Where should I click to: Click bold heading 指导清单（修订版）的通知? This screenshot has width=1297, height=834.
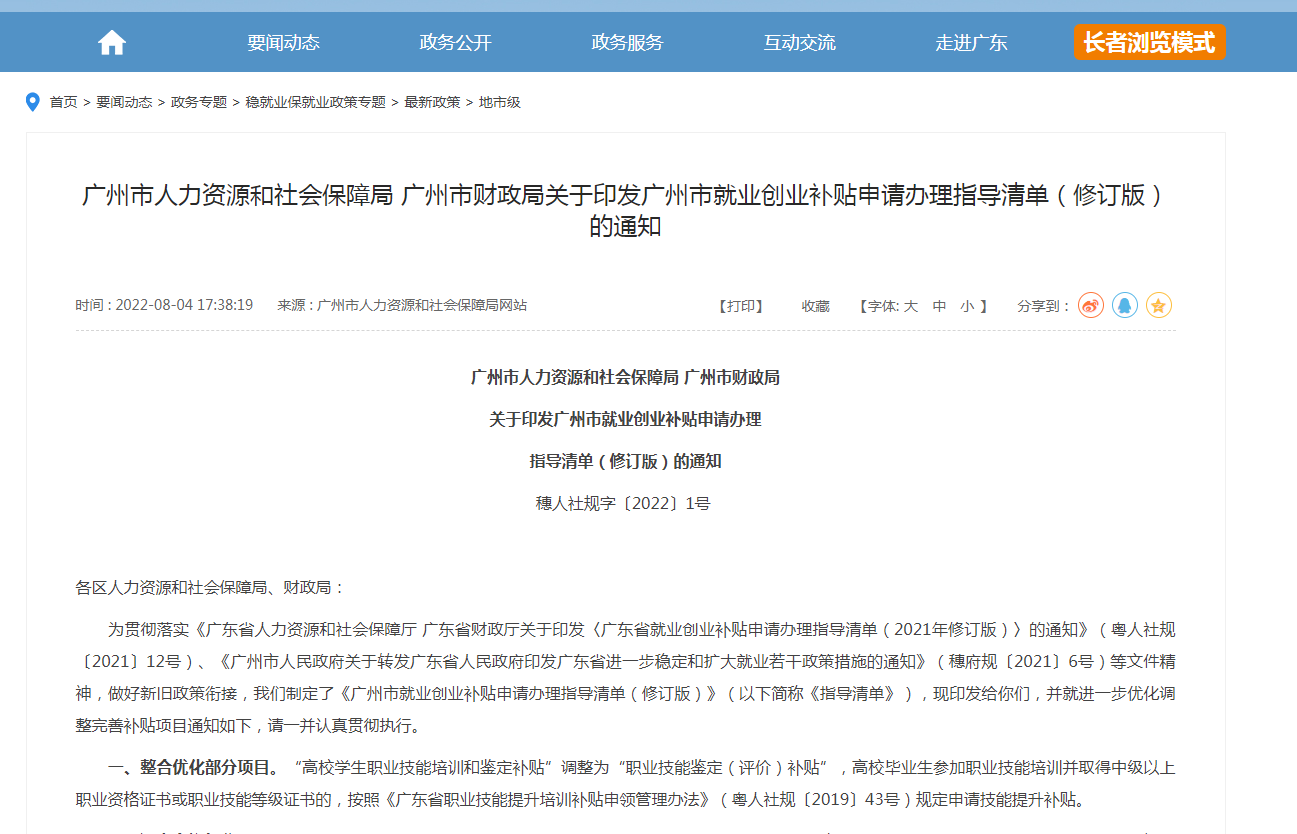point(625,462)
